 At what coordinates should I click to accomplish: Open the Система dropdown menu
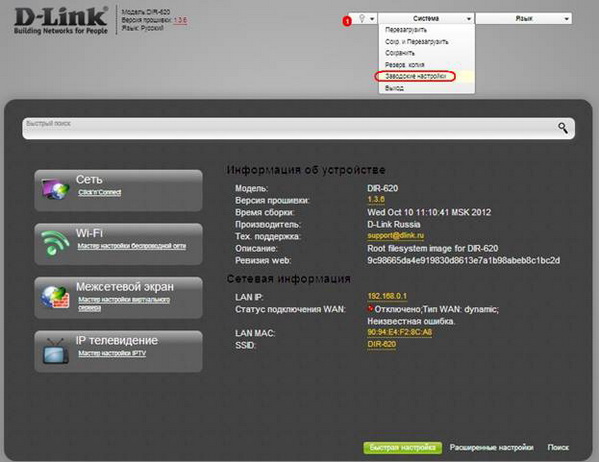pos(426,18)
